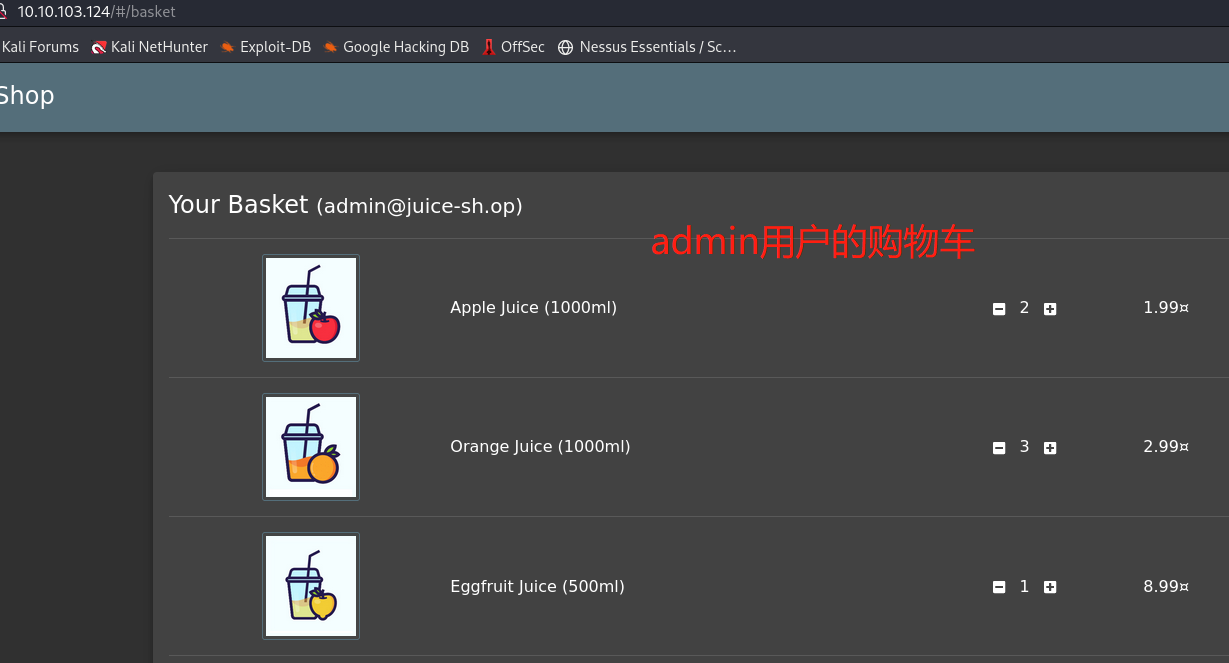This screenshot has height=663, width=1229.
Task: Open the Nessus Essentials bookmark
Action: [647, 47]
